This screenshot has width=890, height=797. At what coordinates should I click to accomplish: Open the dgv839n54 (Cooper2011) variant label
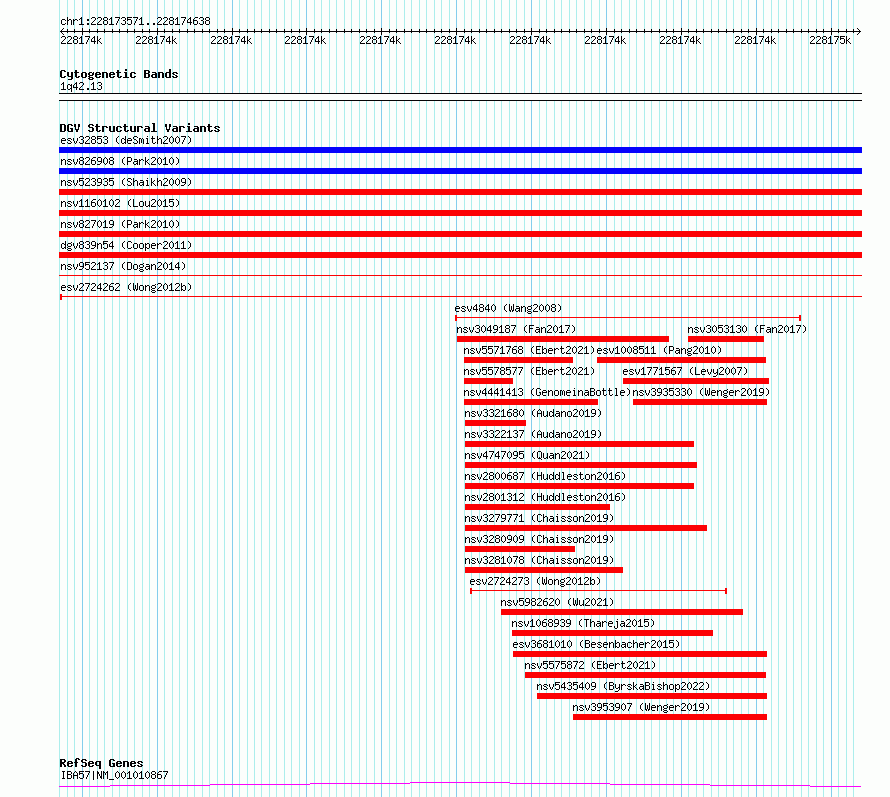click(x=126, y=245)
